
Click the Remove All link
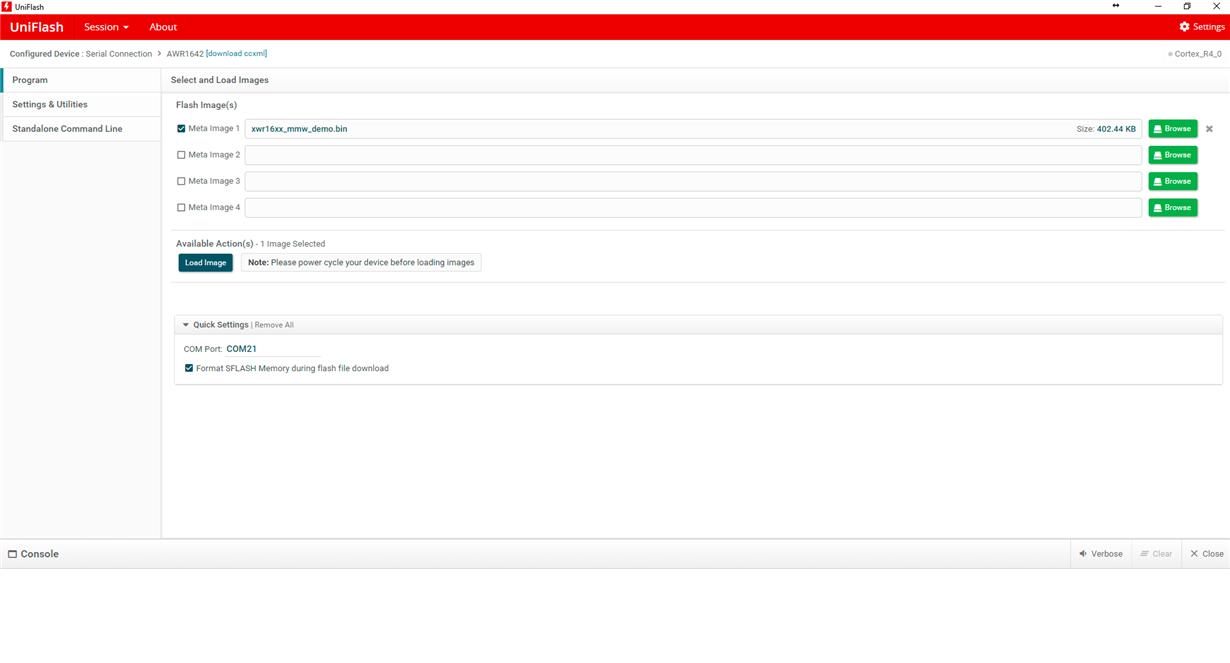click(274, 325)
